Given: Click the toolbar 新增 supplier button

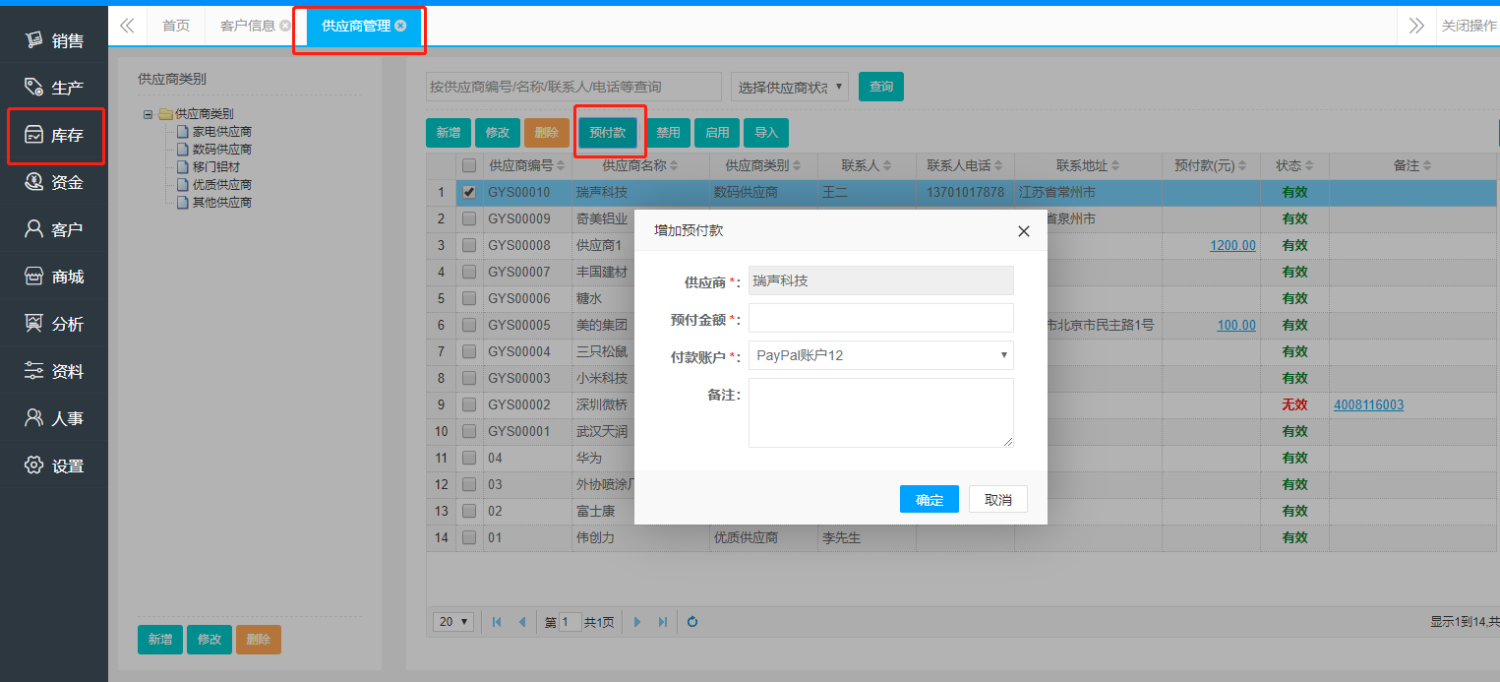Looking at the screenshot, I should (x=448, y=133).
